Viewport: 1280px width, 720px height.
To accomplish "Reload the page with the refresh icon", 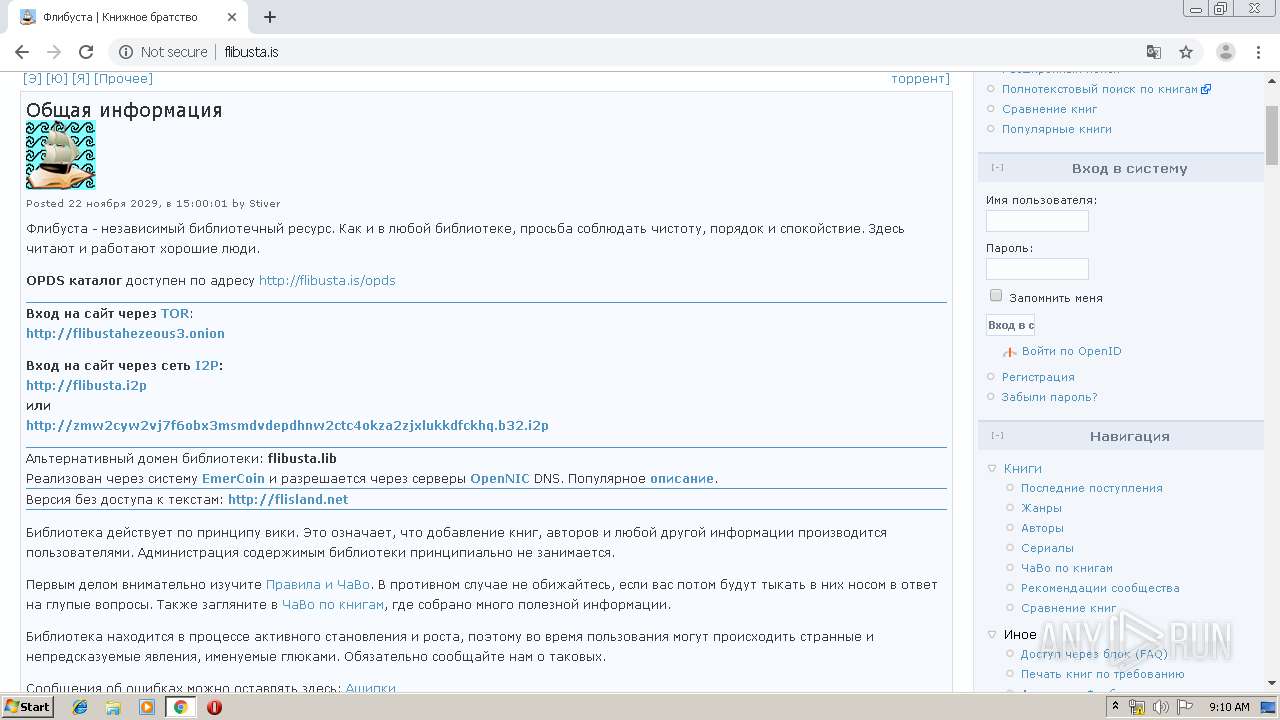I will 86,52.
